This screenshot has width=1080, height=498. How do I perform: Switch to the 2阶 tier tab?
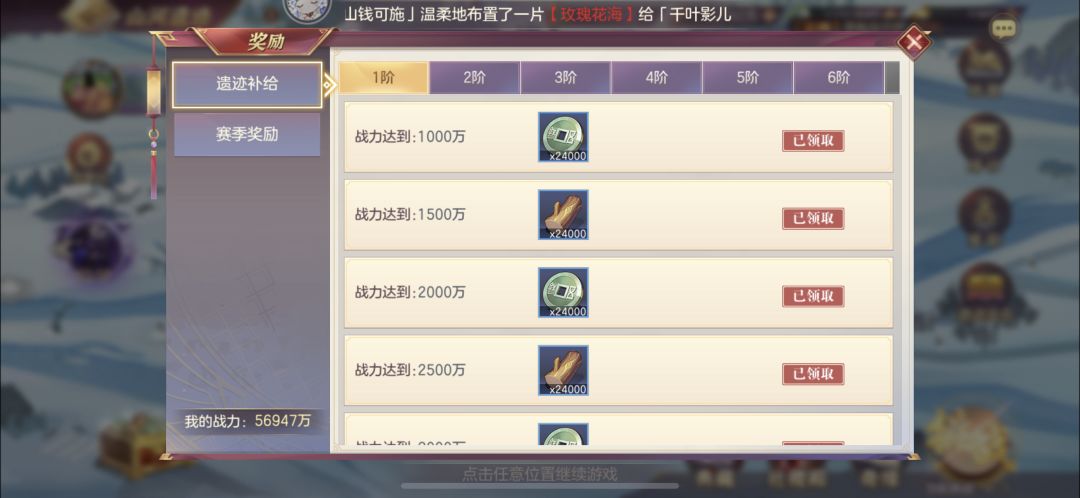pyautogui.click(x=475, y=78)
